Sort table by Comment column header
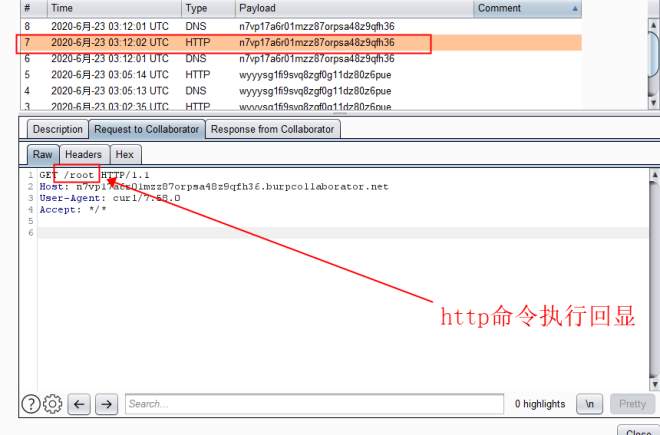660x435 pixels. coord(527,8)
